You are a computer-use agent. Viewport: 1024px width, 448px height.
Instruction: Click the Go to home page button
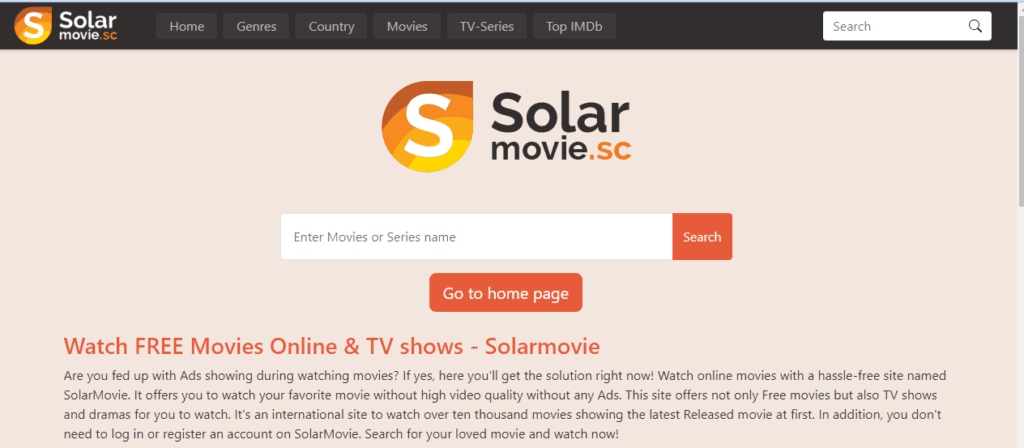click(505, 293)
